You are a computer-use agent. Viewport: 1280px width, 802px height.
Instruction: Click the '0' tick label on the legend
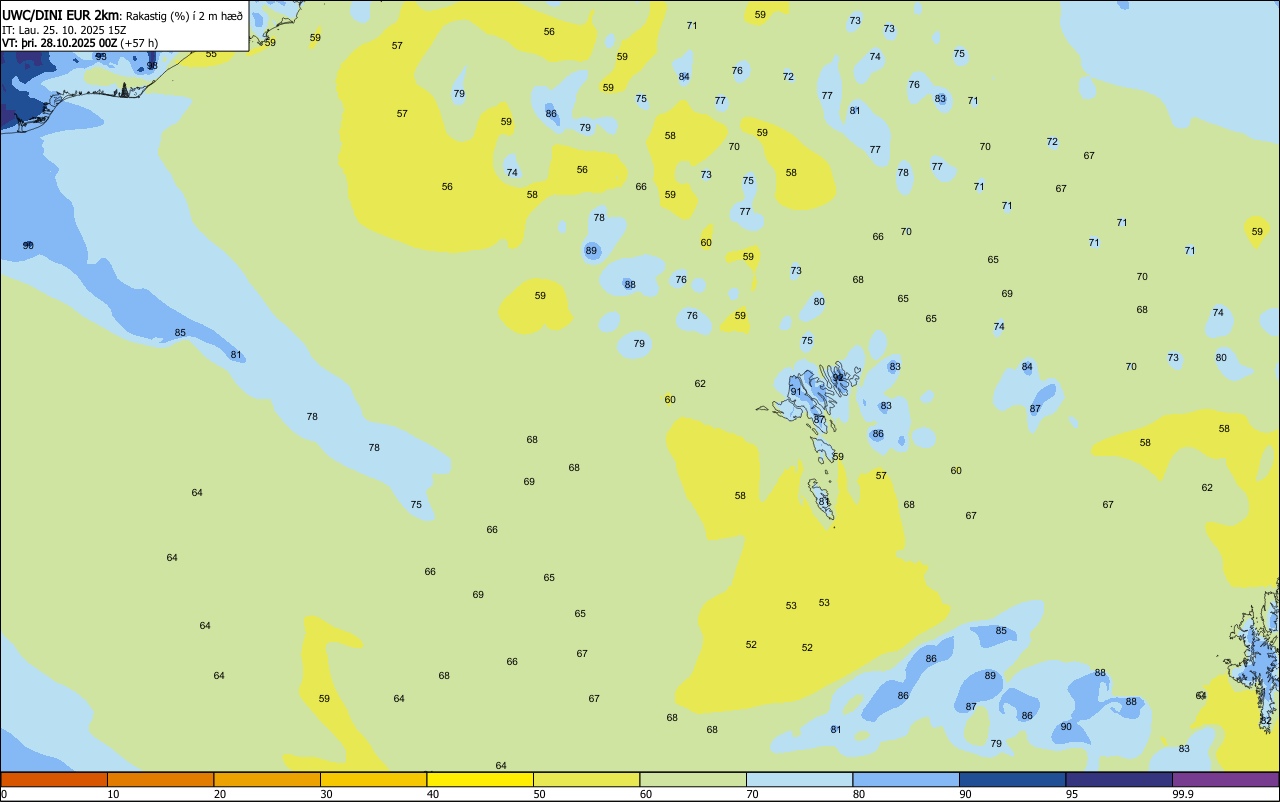4,794
